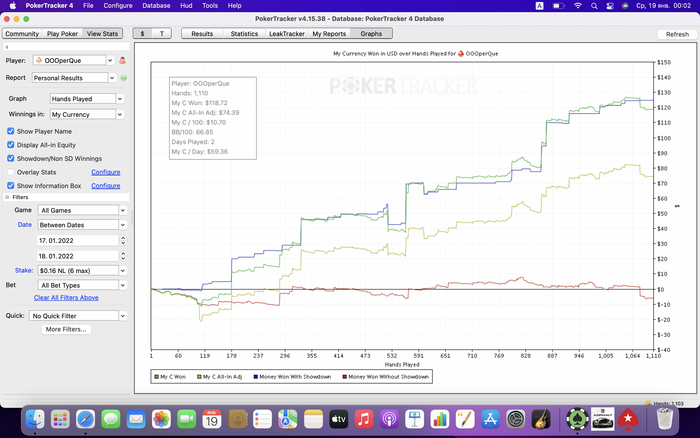Open Pages from the dock

[x=465, y=419]
